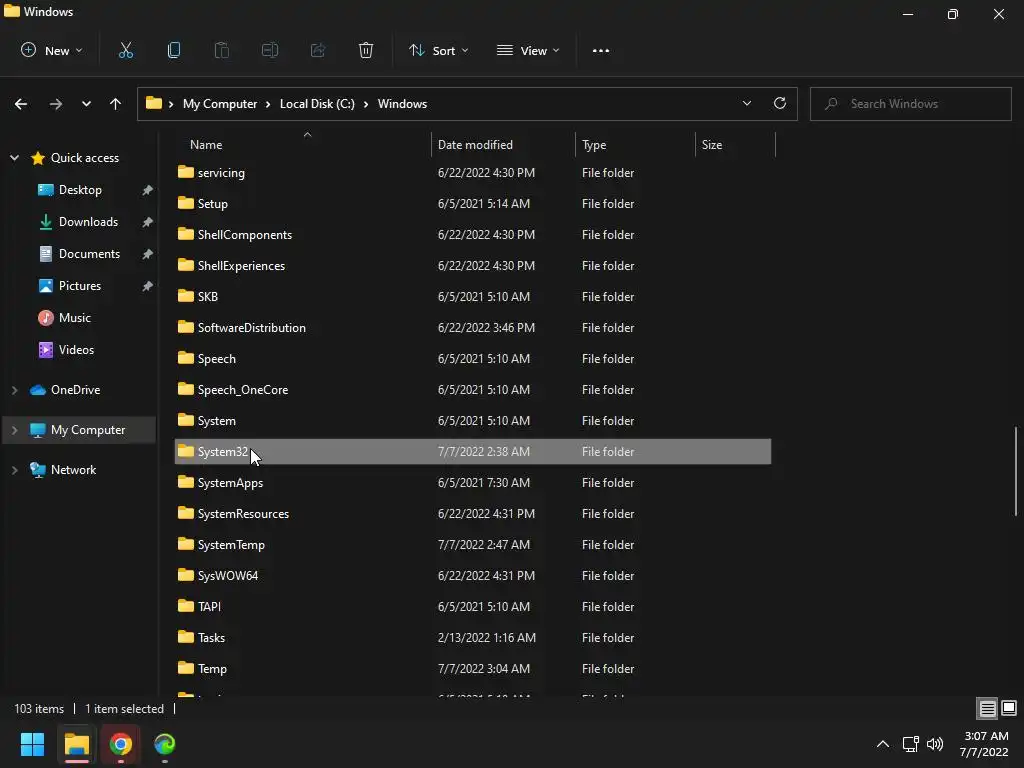Screen dimensions: 1024x768
Task: Open Pictures in Quick access
Action: tap(80, 286)
